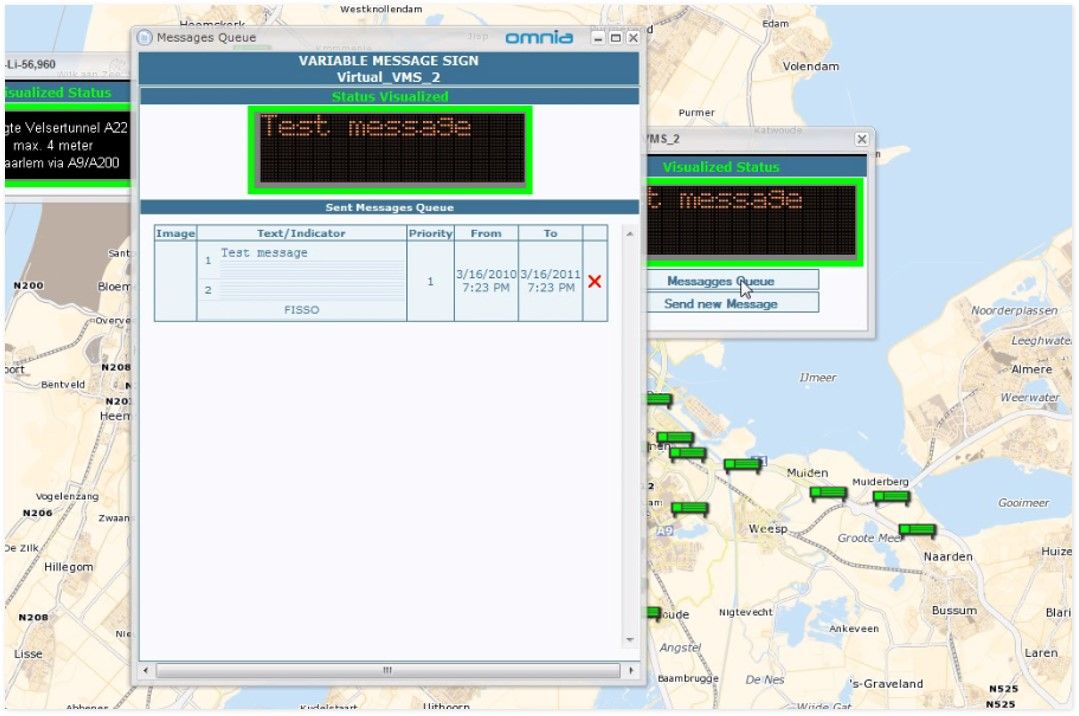The width and height of the screenshot is (1079, 716).
Task: Click the To column header
Action: point(551,233)
